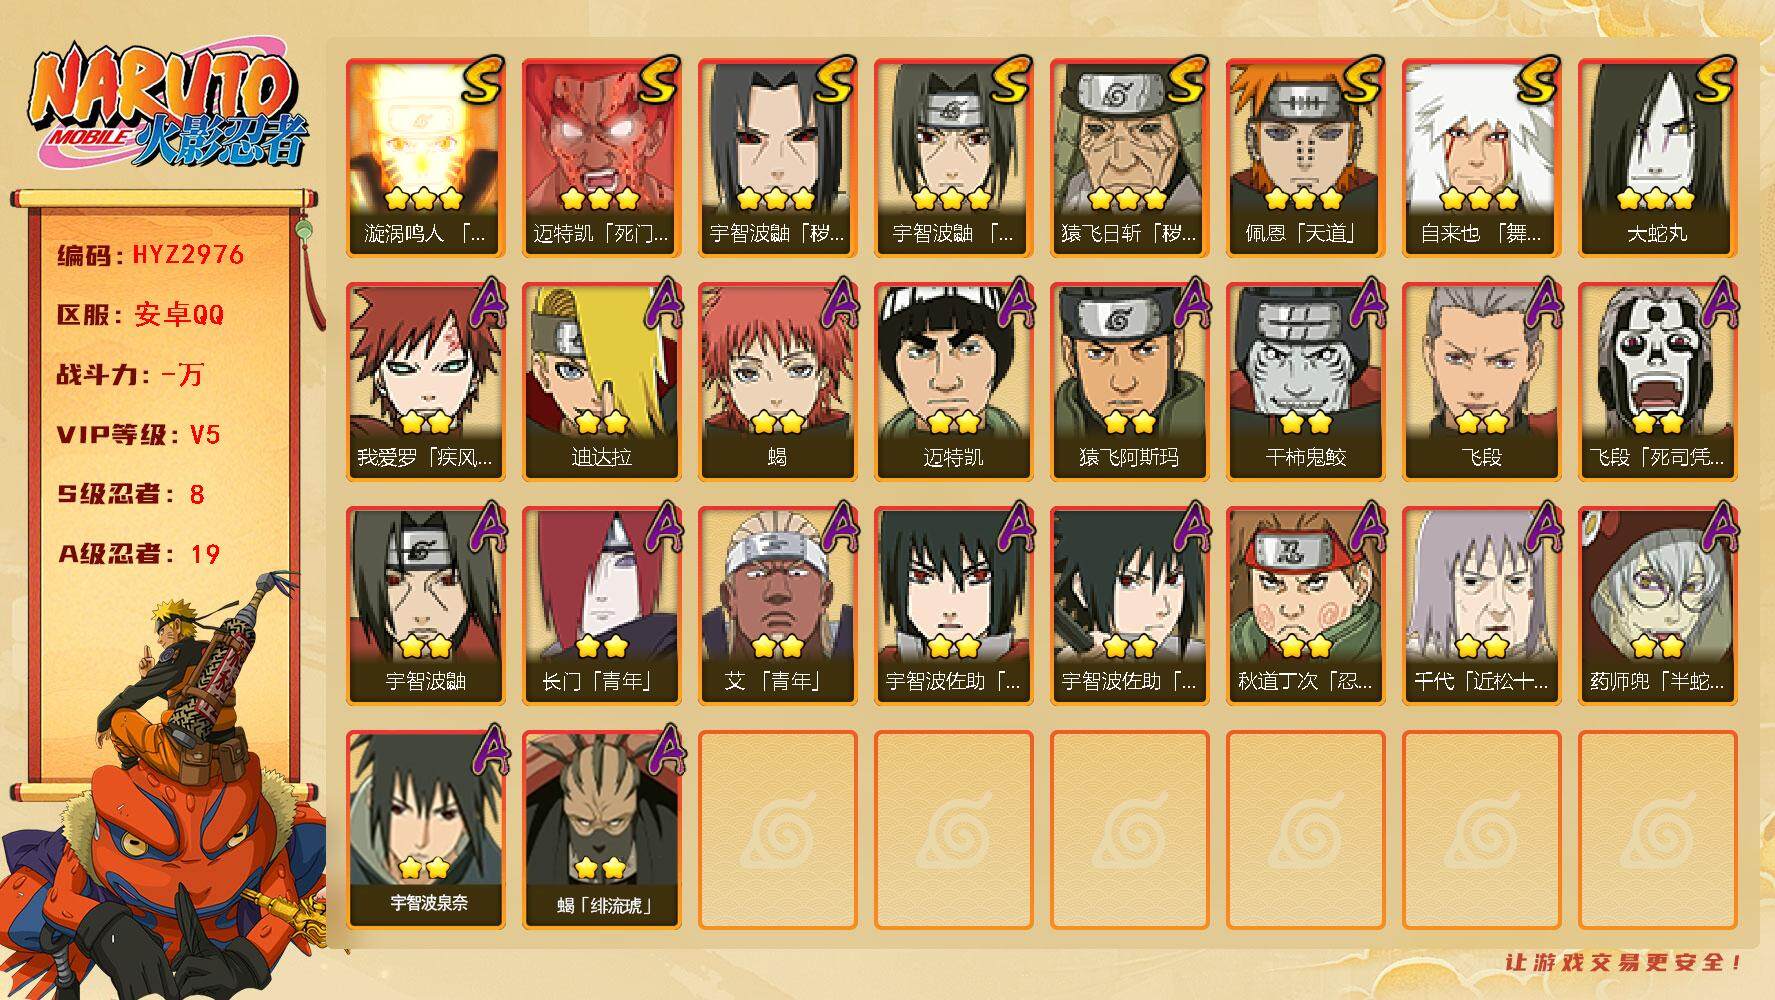Screen dimensions: 1775x1000
Task: Click the S级忍者 count label
Action: click(x=131, y=494)
